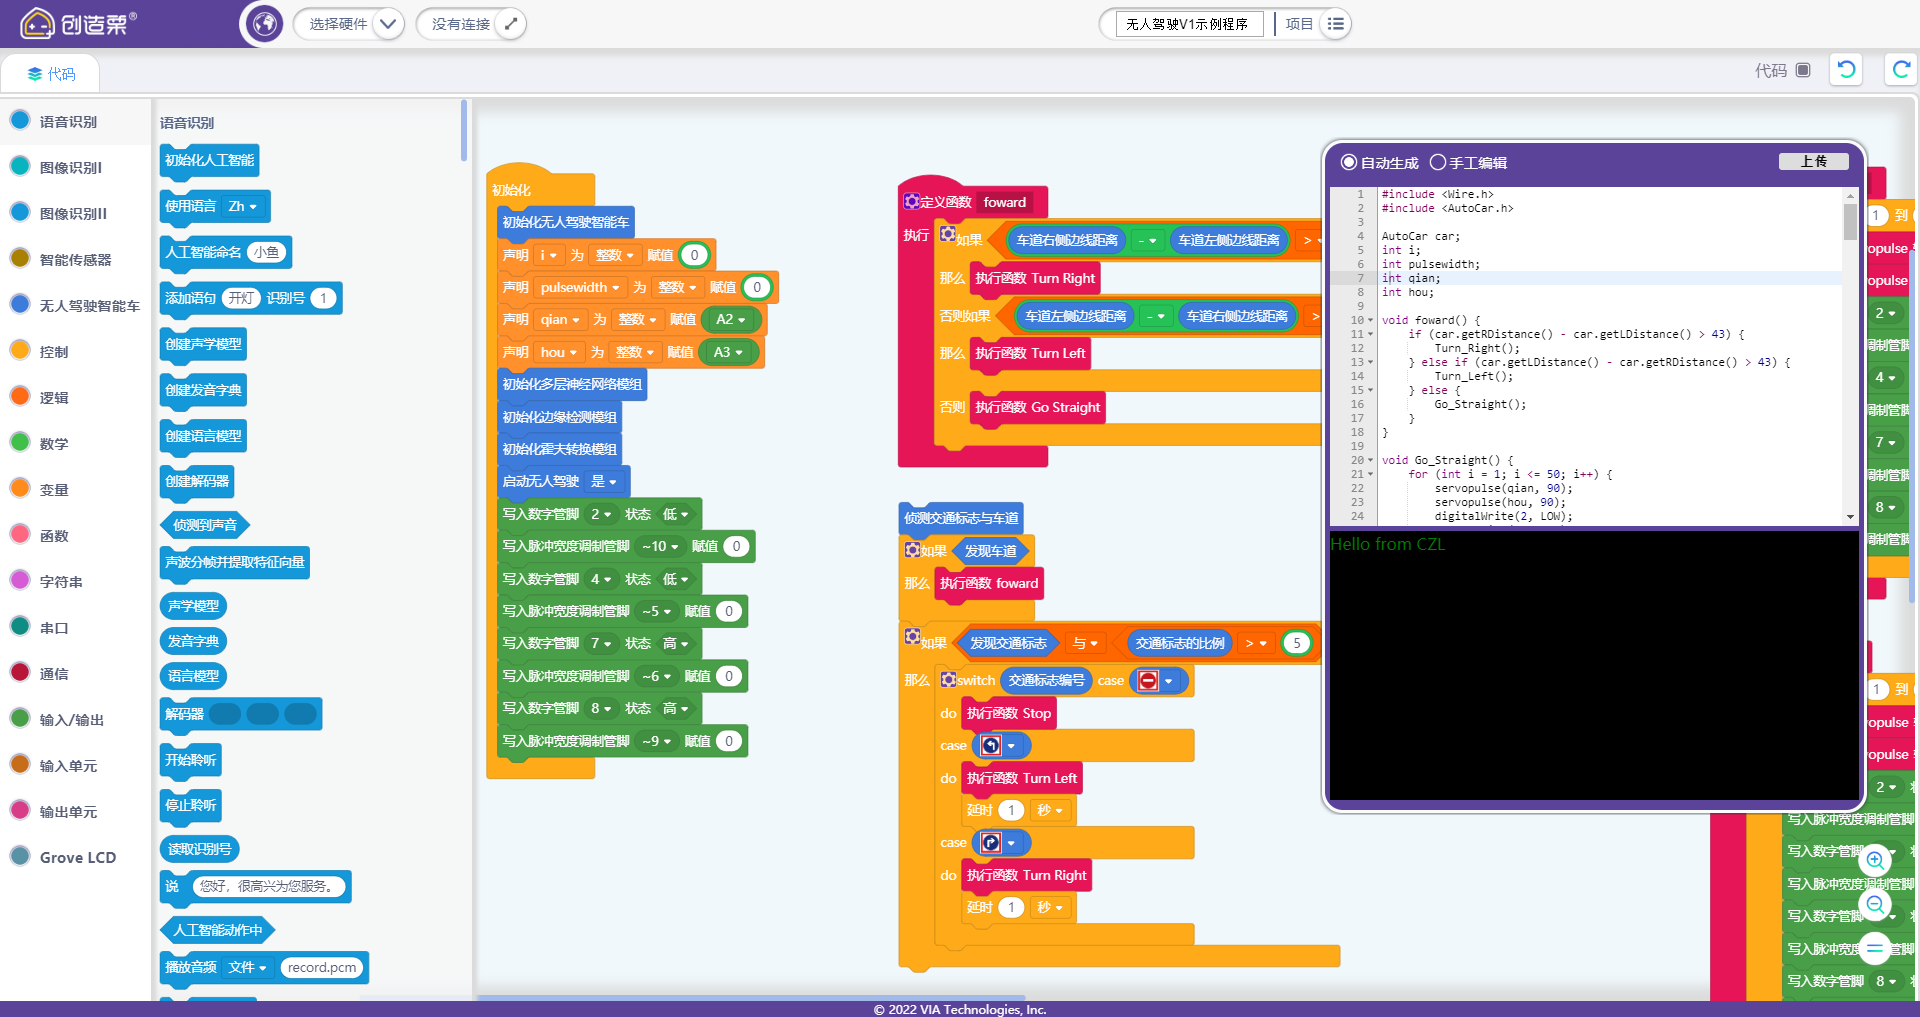The height and width of the screenshot is (1017, 1920).
Task: Zoom in on the block workspace
Action: pyautogui.click(x=1875, y=860)
